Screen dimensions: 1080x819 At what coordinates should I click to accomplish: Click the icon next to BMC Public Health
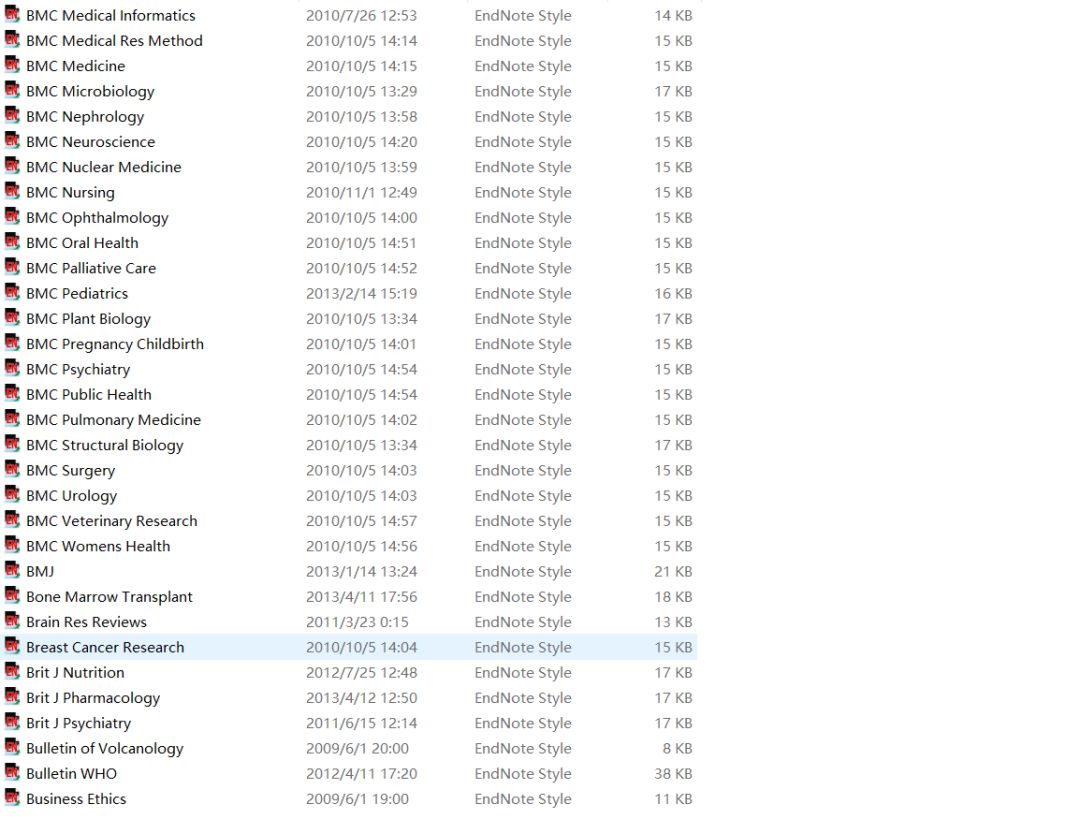12,393
